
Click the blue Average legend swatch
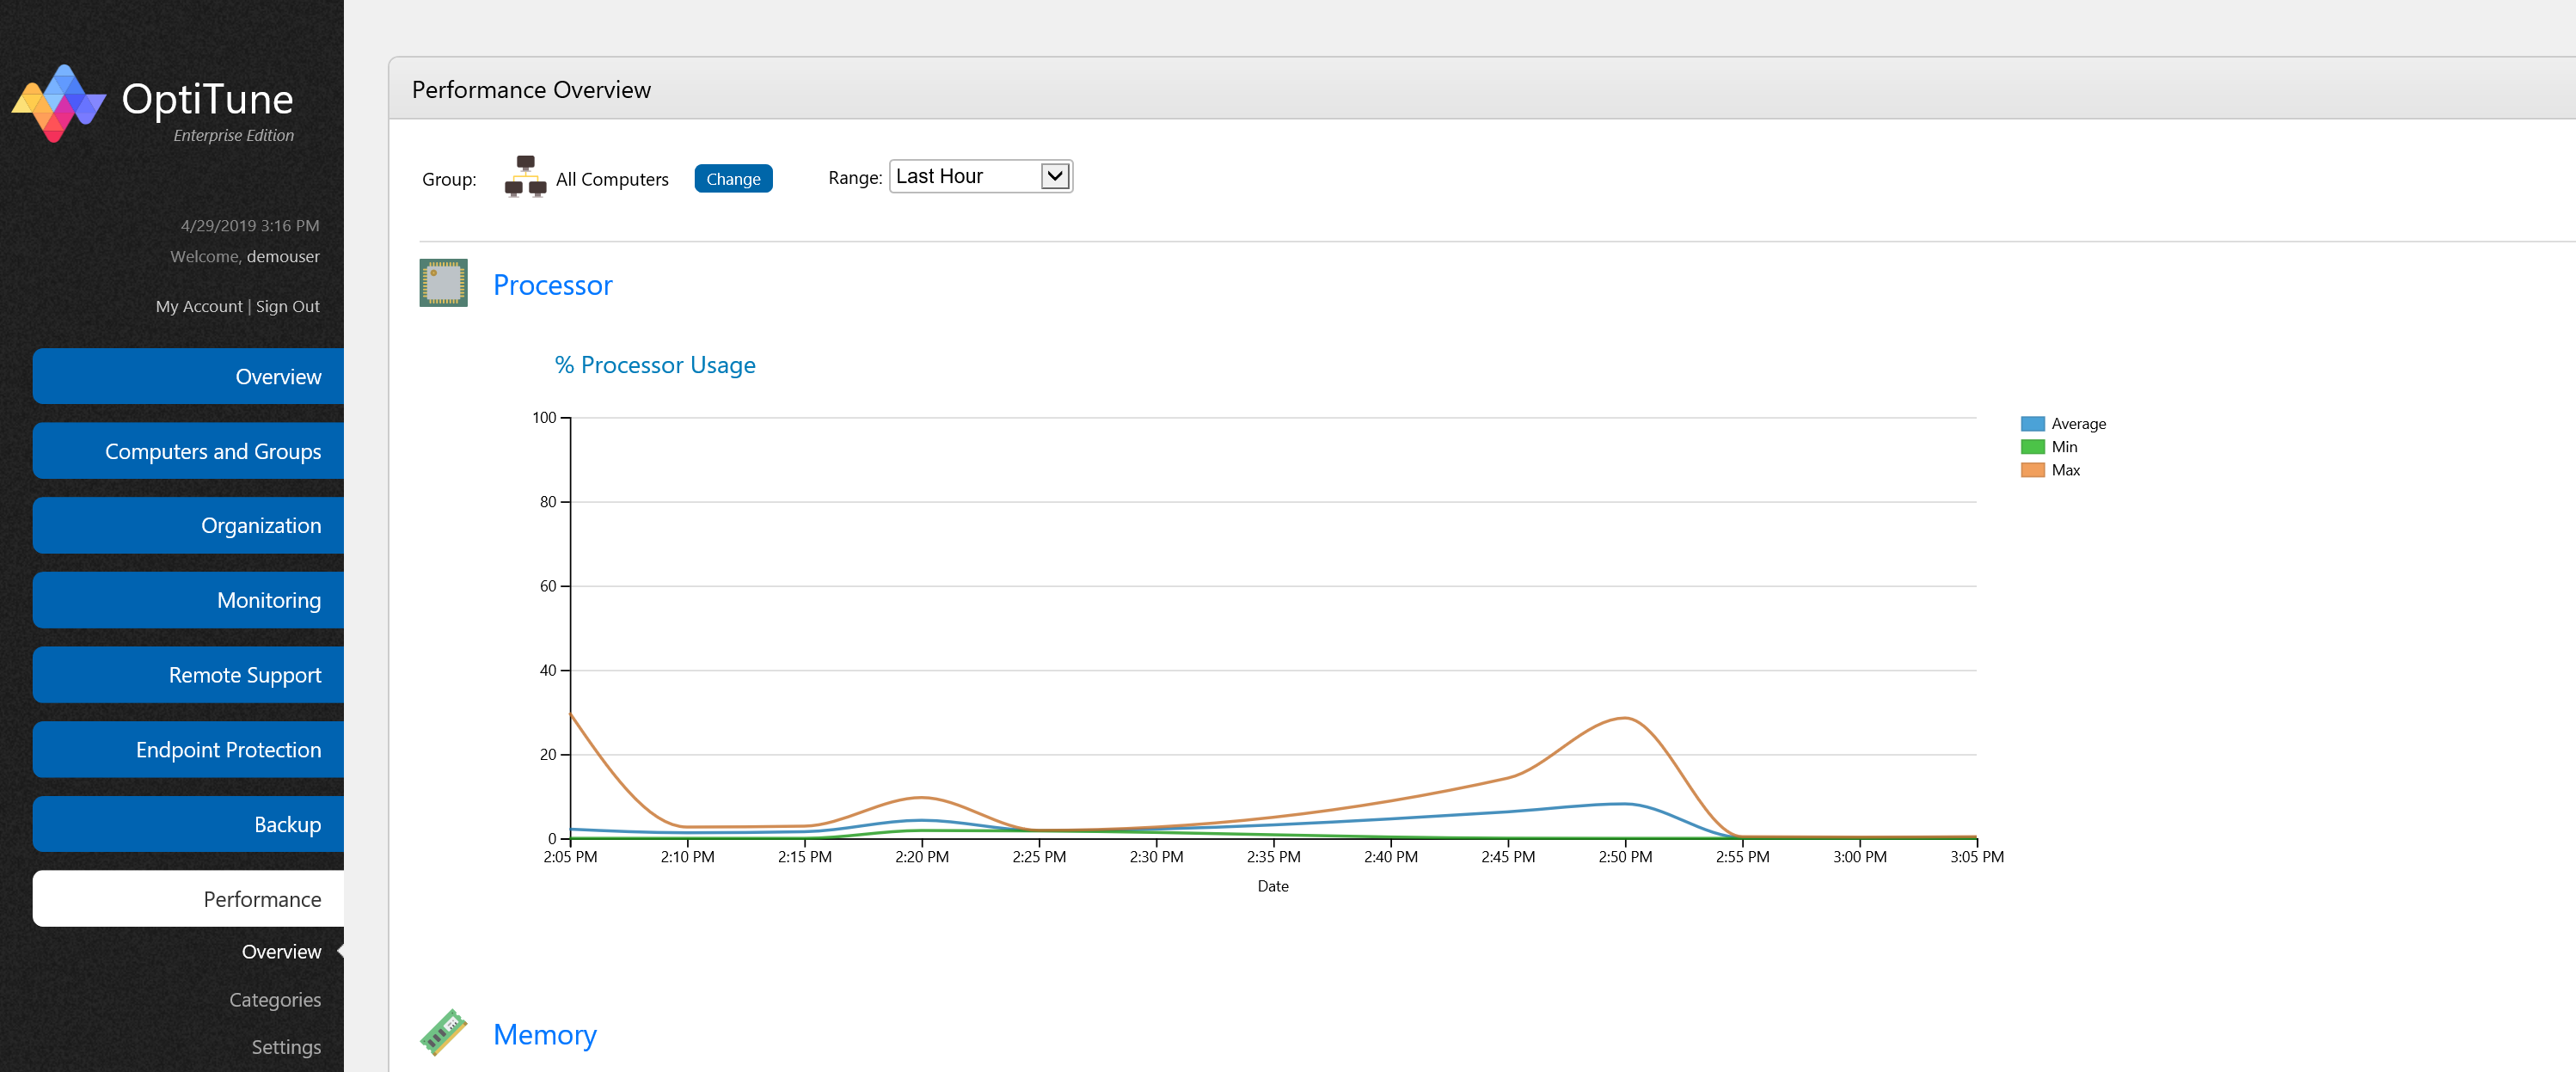(2032, 424)
